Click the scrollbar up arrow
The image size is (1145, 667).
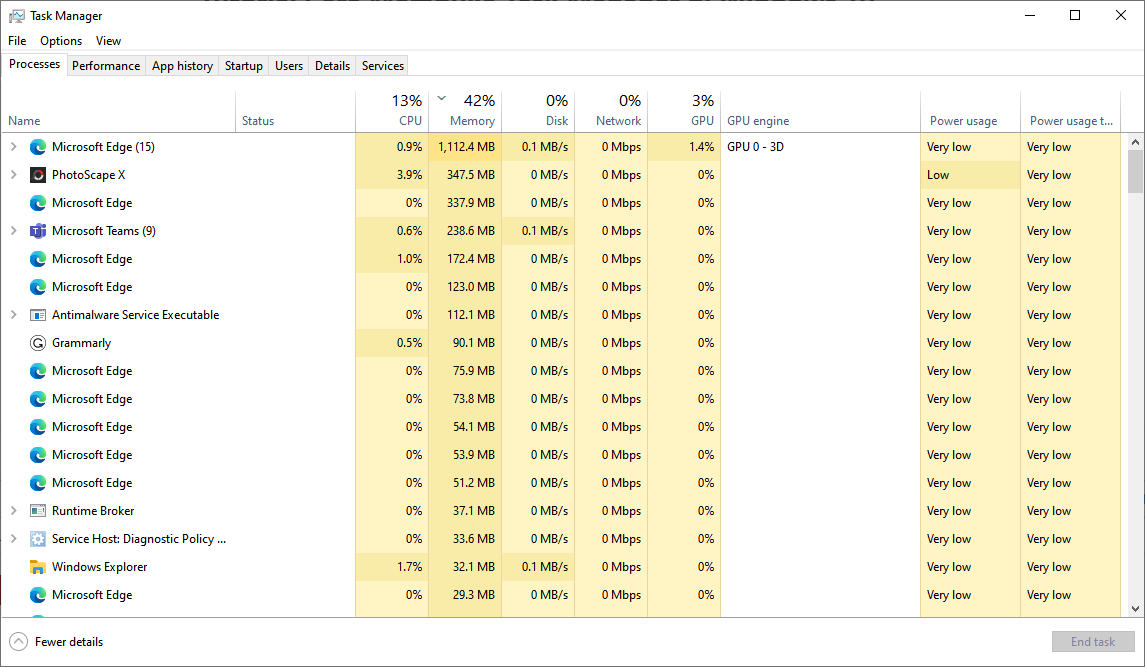point(1136,142)
